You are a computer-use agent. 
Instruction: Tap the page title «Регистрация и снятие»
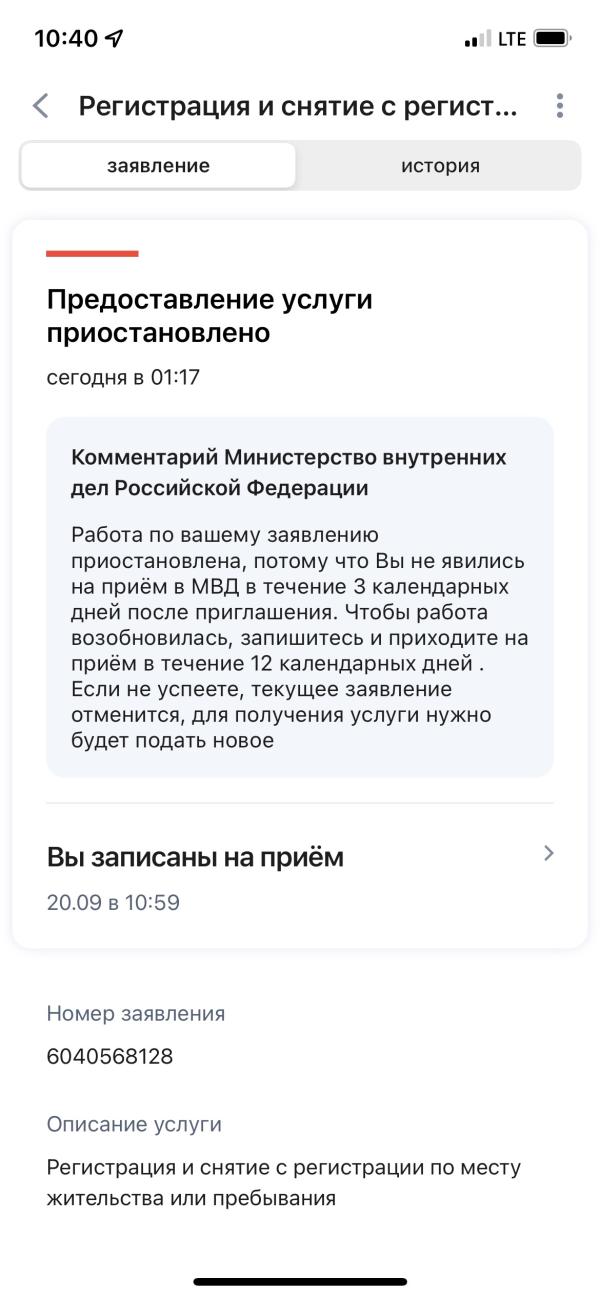point(298,106)
